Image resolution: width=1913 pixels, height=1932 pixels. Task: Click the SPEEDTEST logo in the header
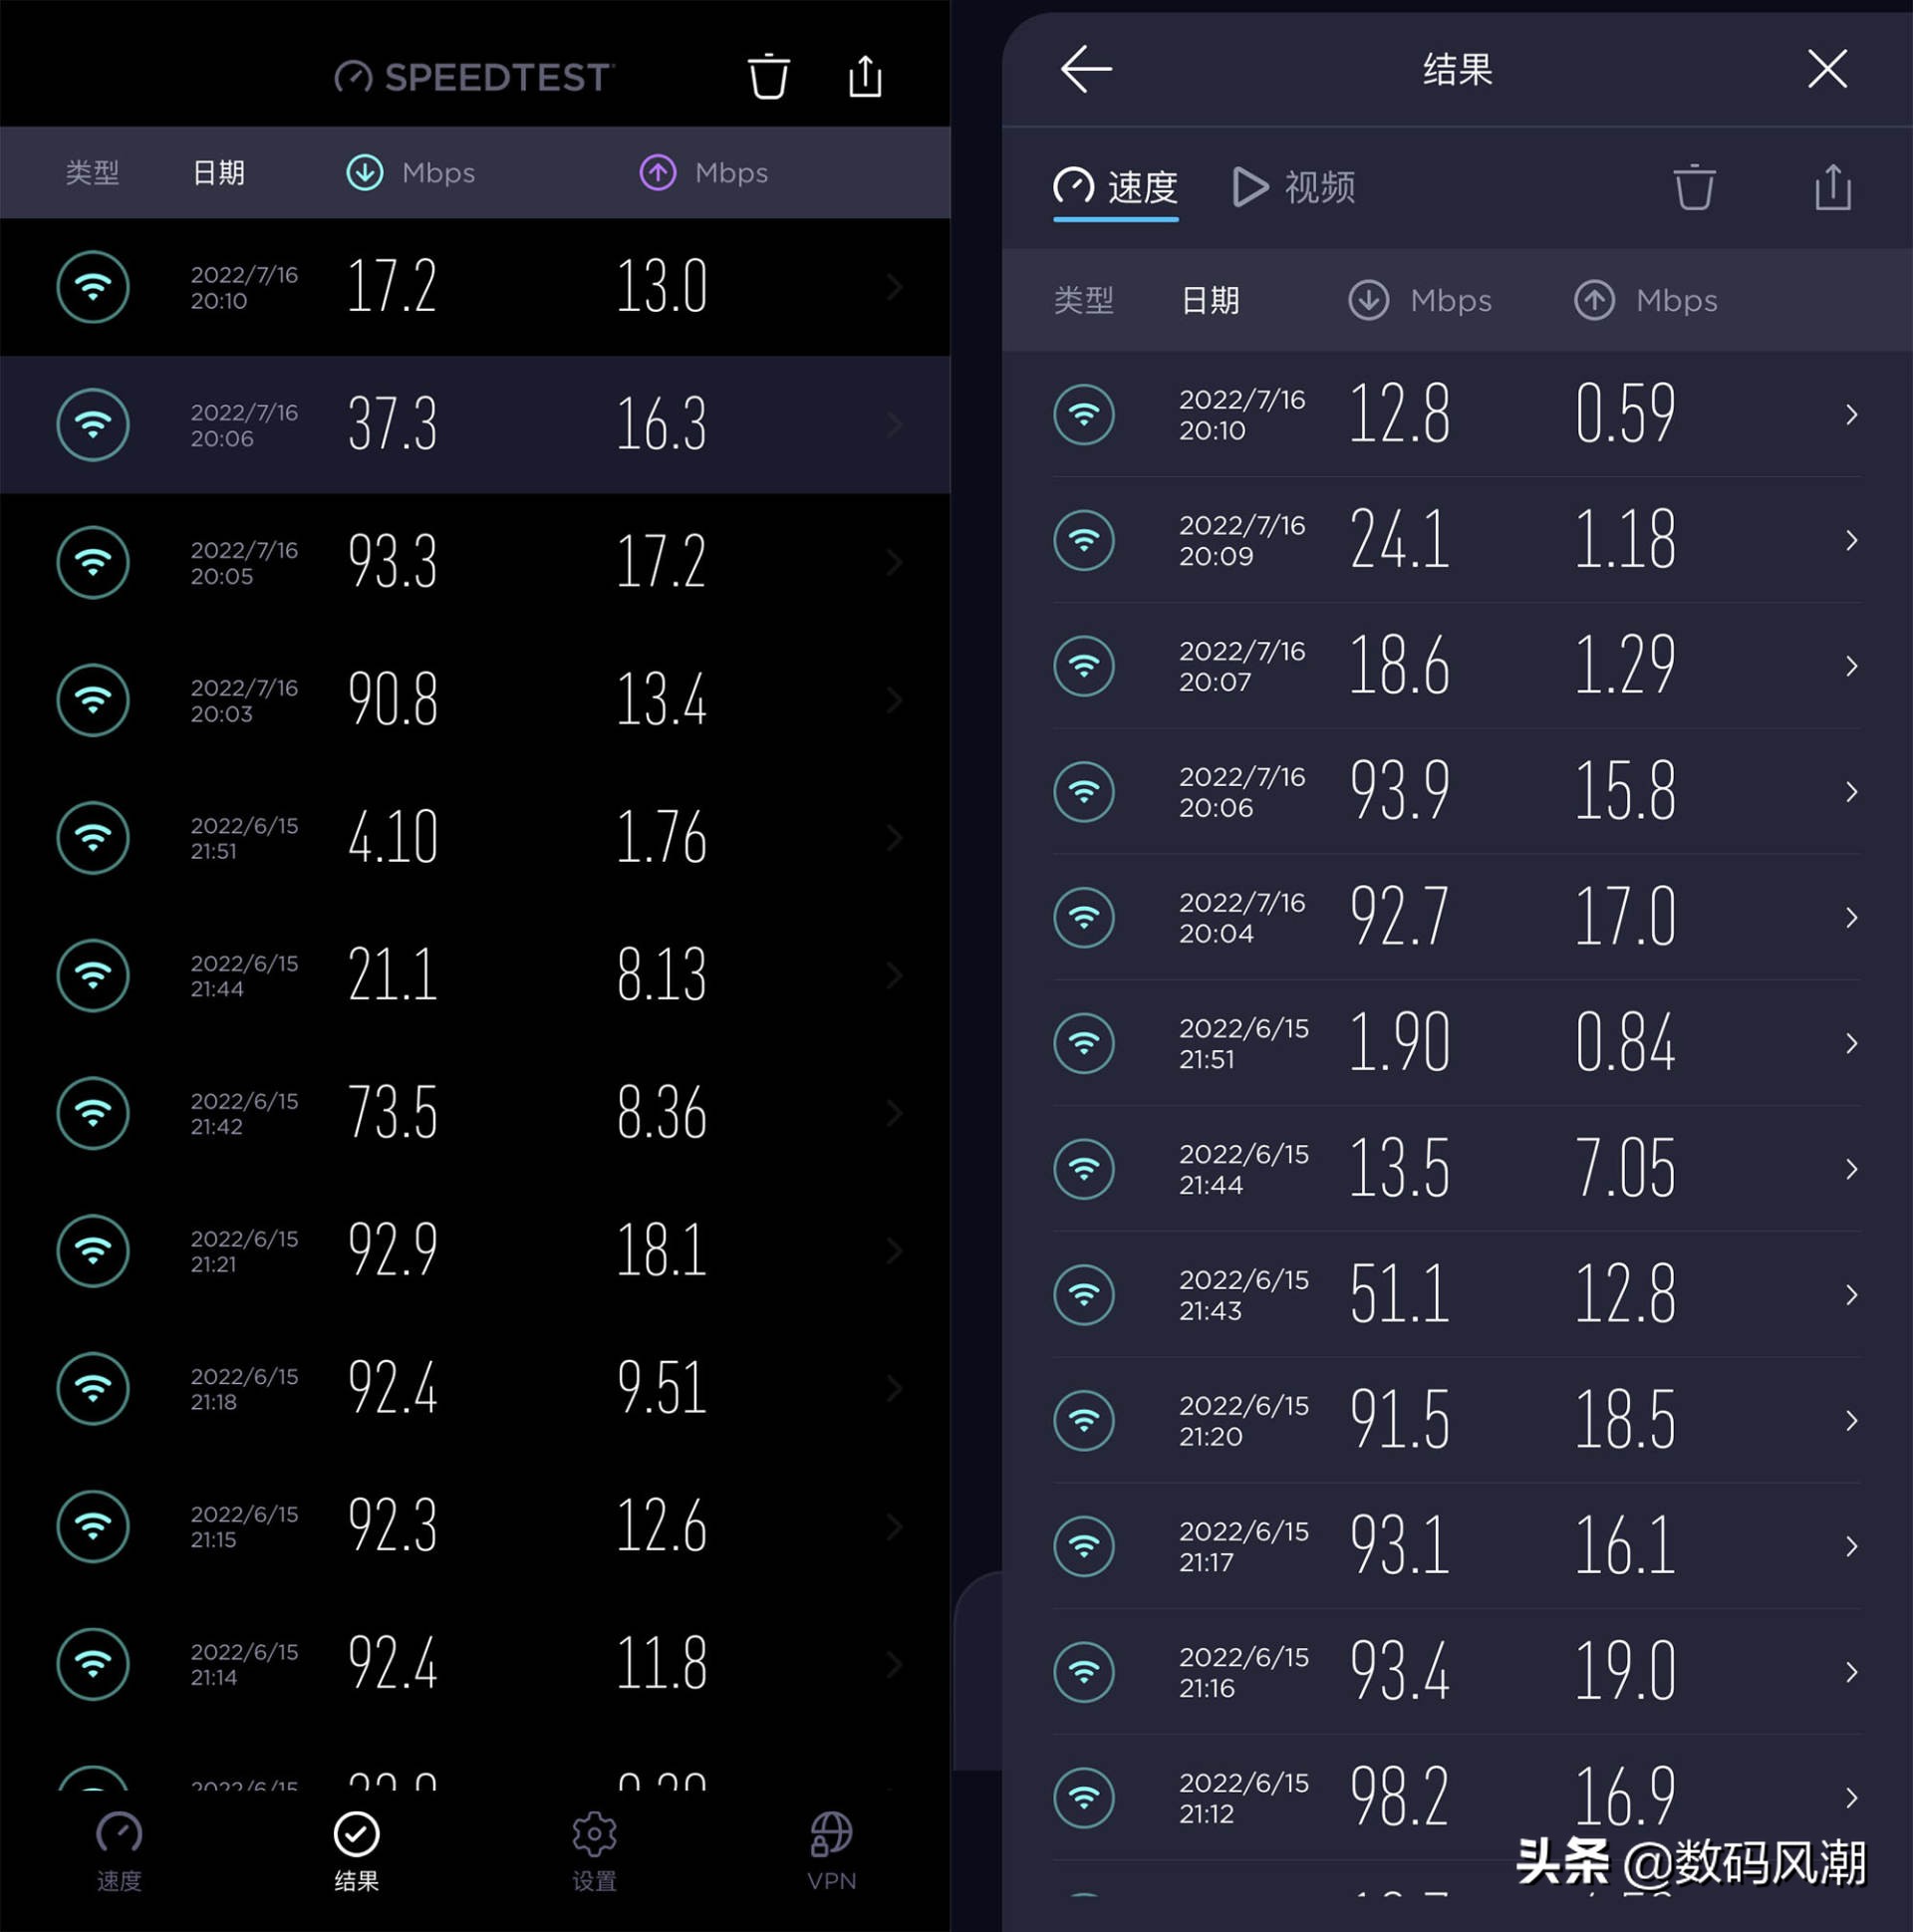pyautogui.click(x=473, y=77)
